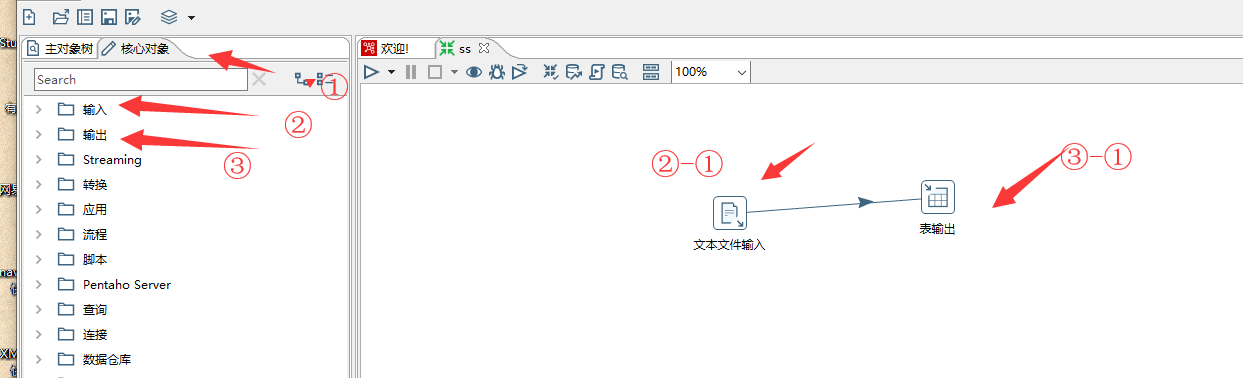Select the Streaming tree row label
1243x378 pixels.
(112, 159)
